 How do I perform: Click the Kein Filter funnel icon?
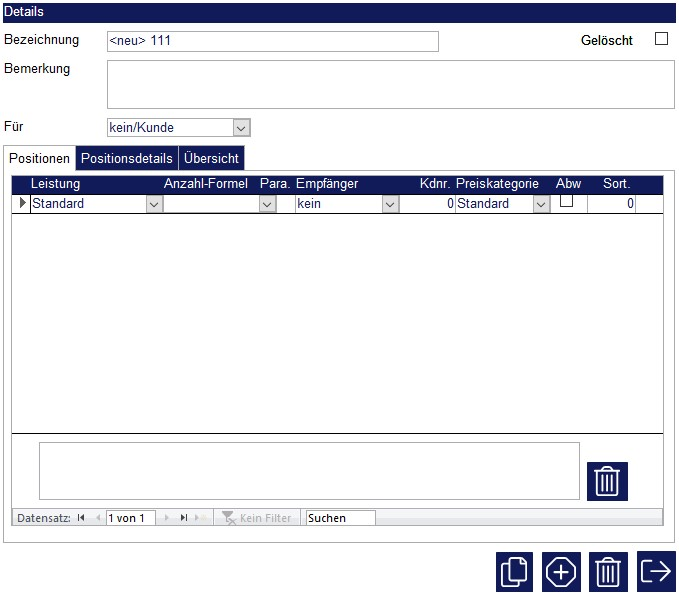229,518
